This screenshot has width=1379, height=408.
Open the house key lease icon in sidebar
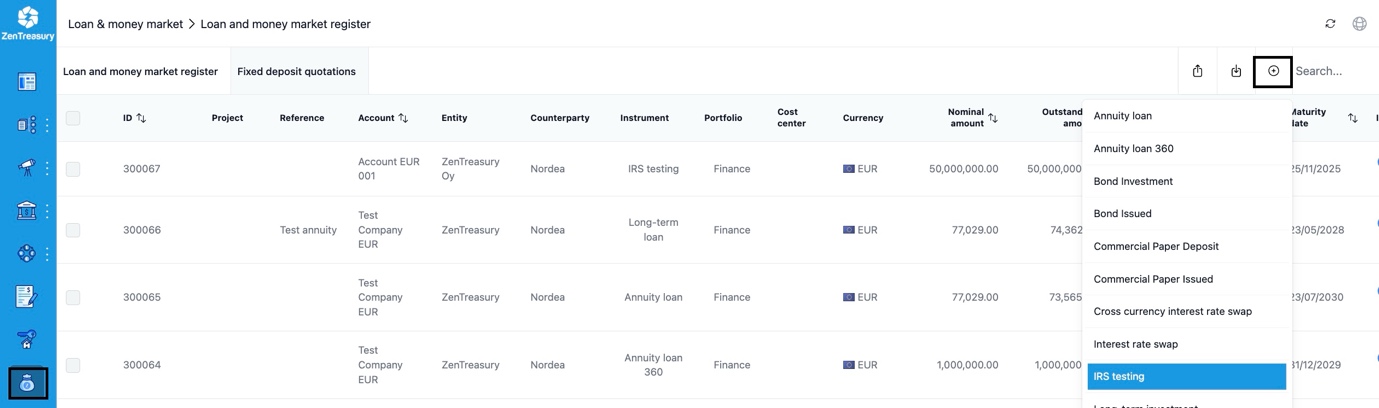click(26, 340)
